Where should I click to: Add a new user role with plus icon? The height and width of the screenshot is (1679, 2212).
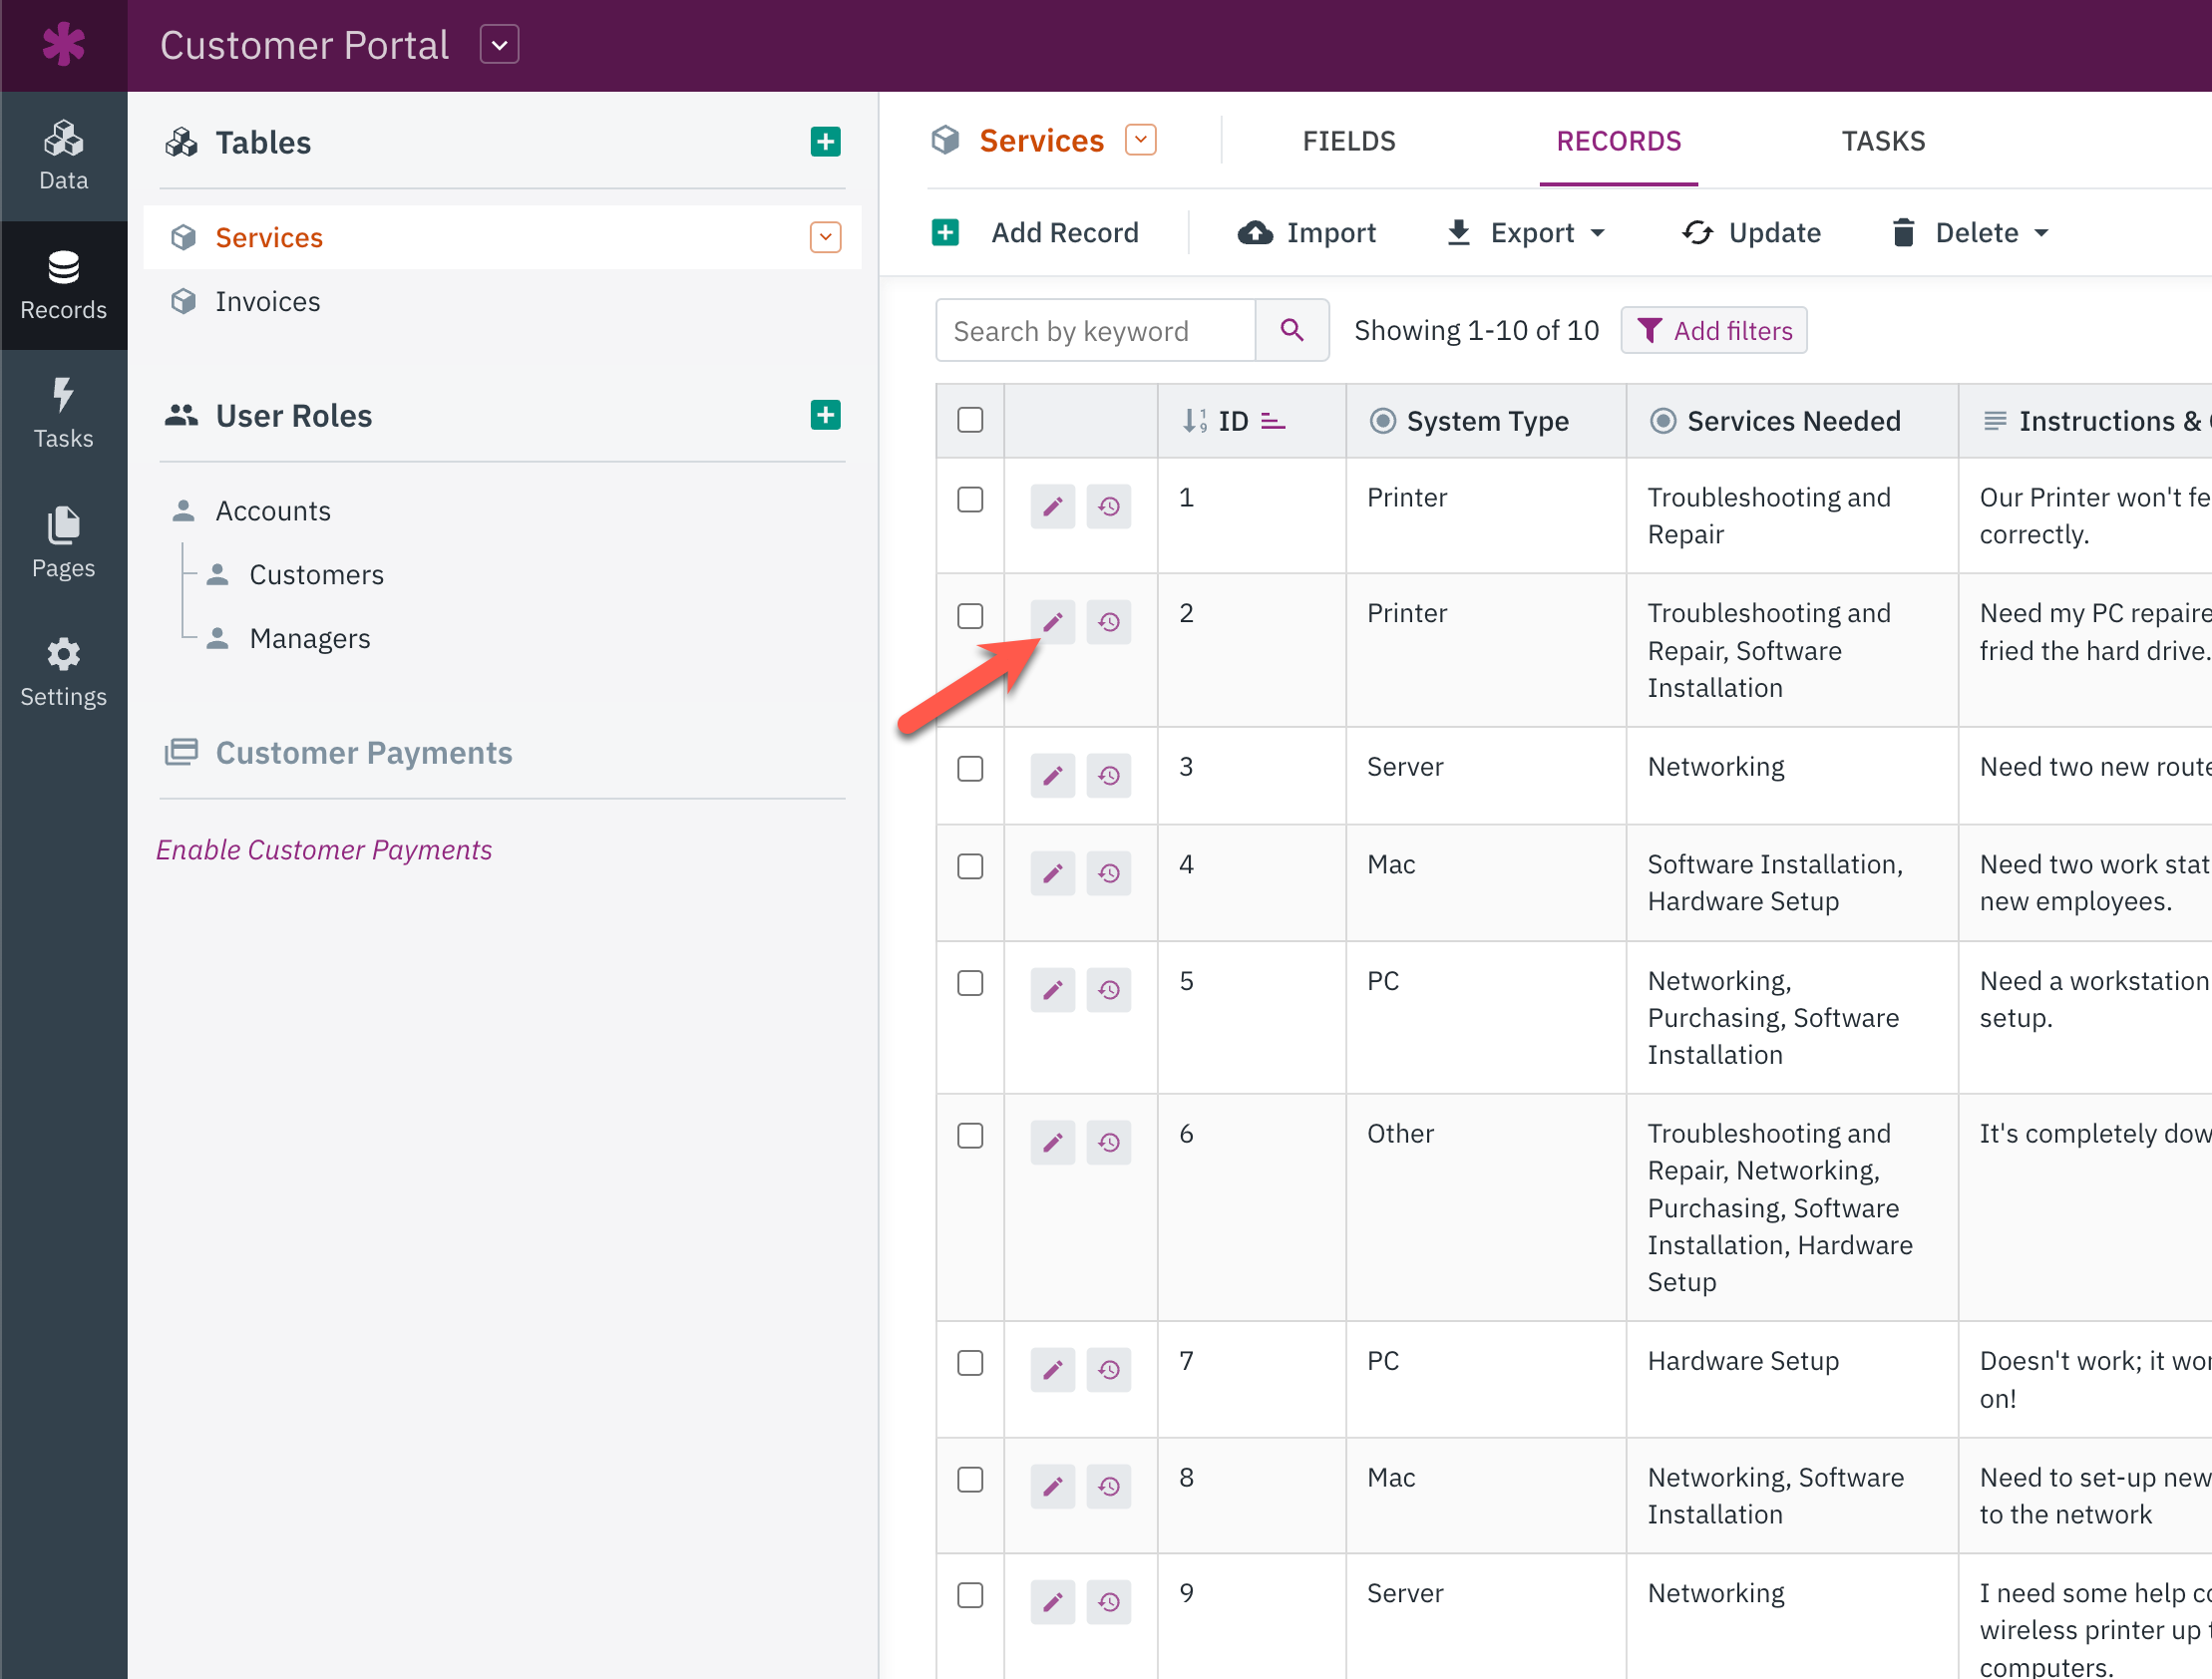tap(825, 415)
